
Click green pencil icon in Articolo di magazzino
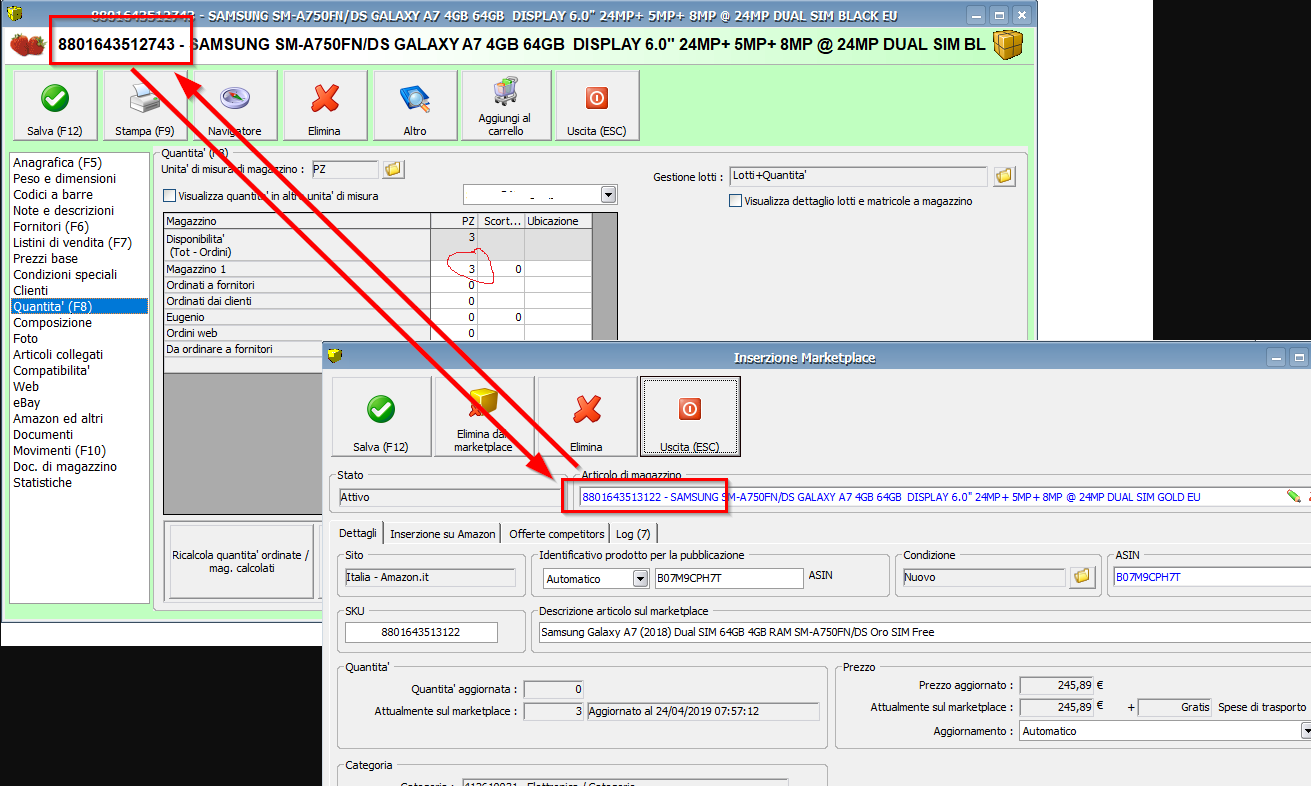point(1293,495)
